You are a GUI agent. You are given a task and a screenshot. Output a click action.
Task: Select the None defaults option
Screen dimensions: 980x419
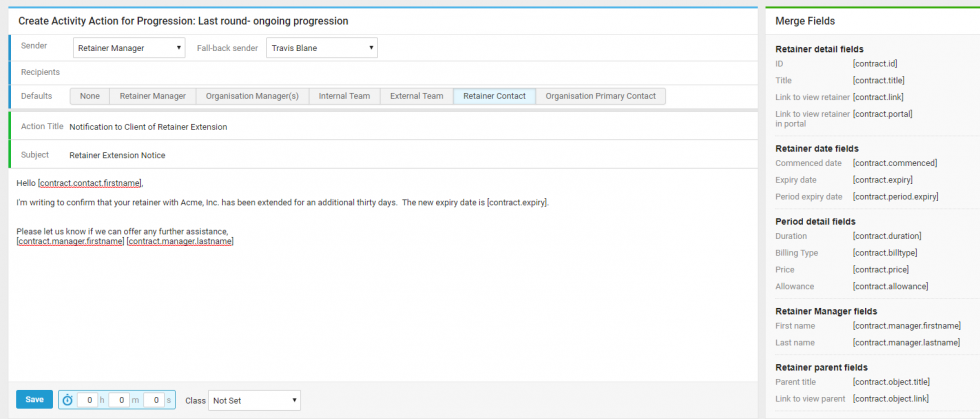(90, 96)
